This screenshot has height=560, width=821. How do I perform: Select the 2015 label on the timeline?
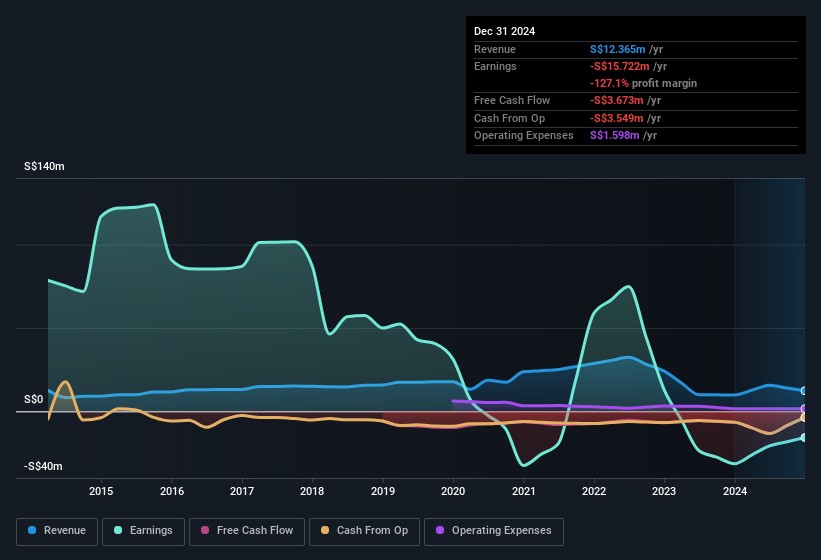pos(101,491)
